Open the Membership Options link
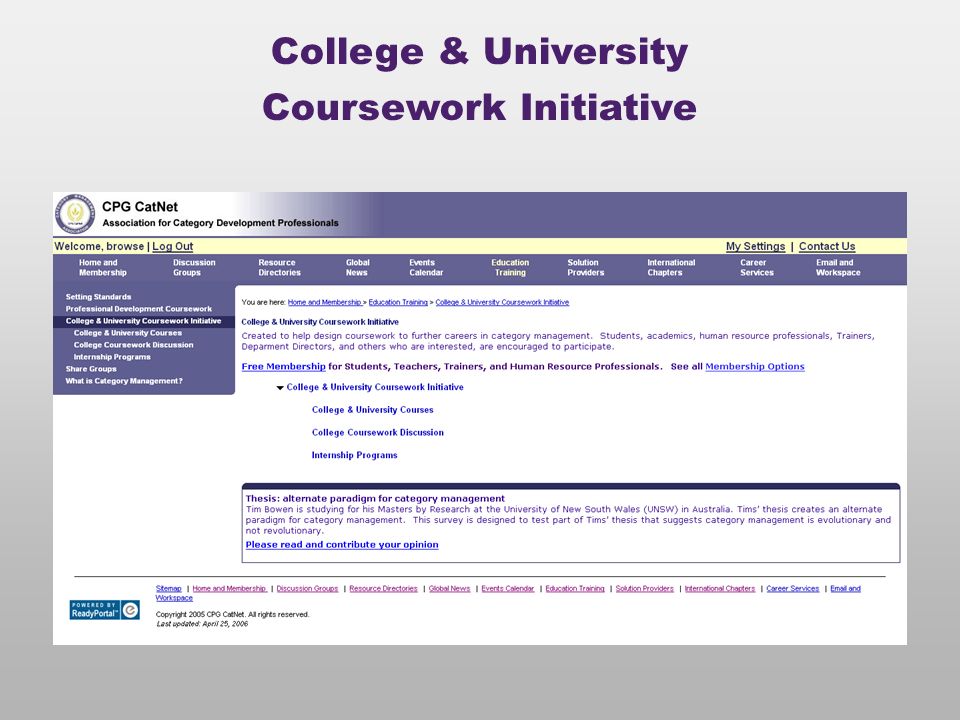 (x=755, y=367)
